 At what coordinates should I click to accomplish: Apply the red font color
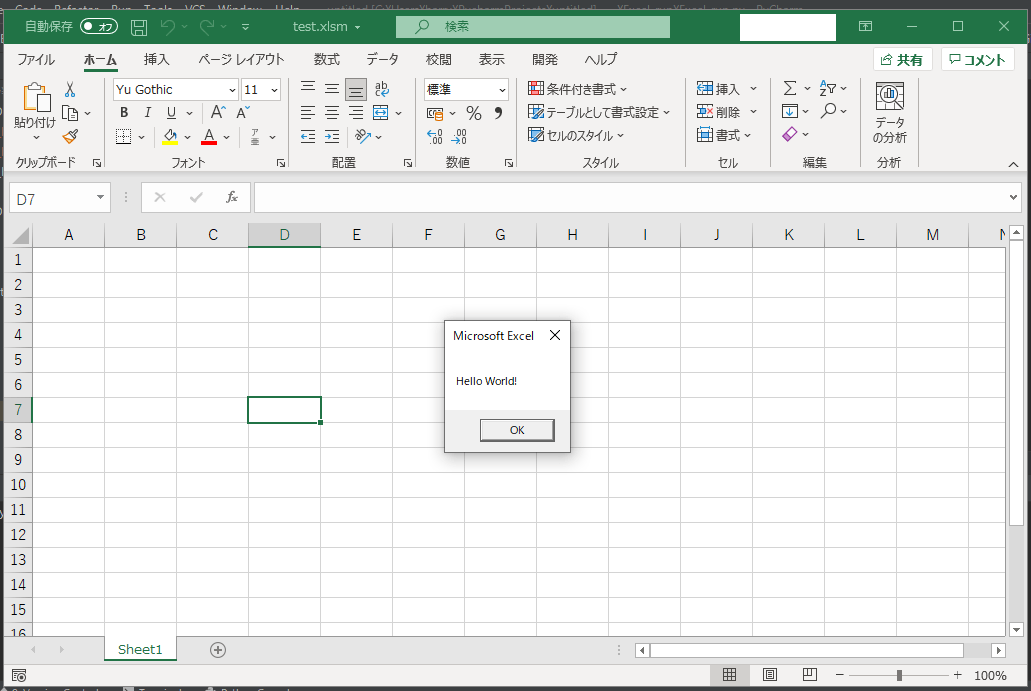point(209,137)
